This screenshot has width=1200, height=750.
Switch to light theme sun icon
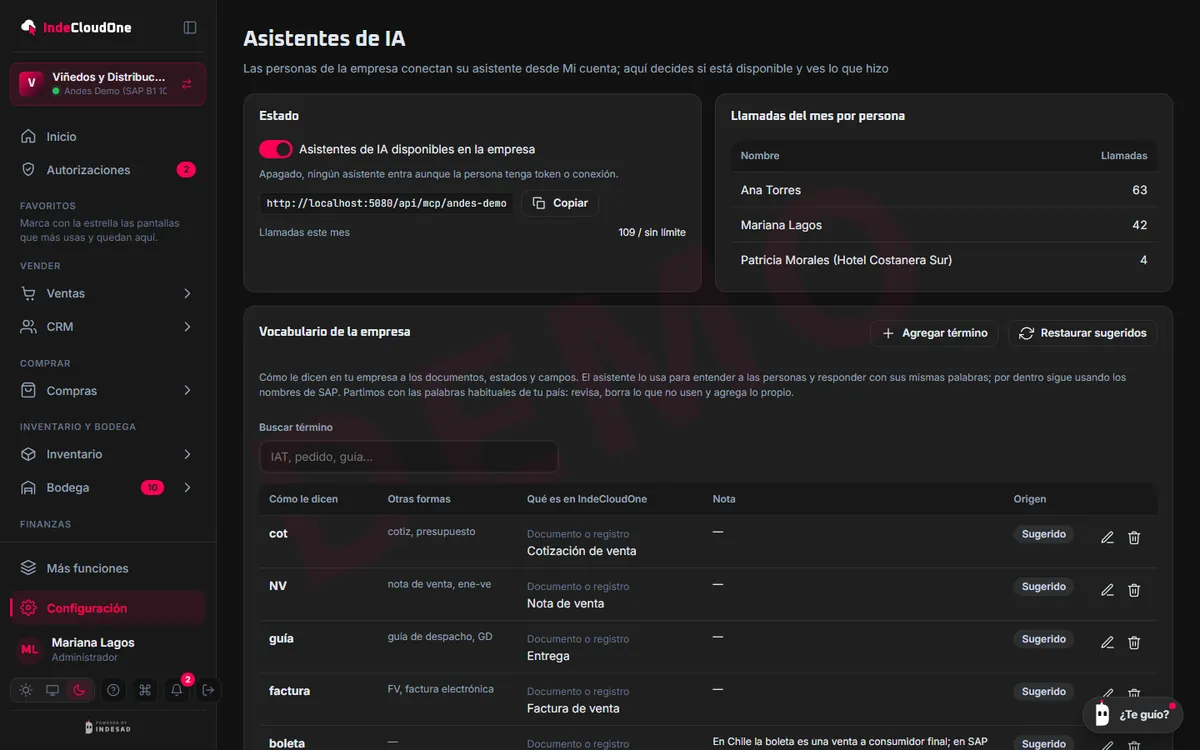pyautogui.click(x=26, y=690)
